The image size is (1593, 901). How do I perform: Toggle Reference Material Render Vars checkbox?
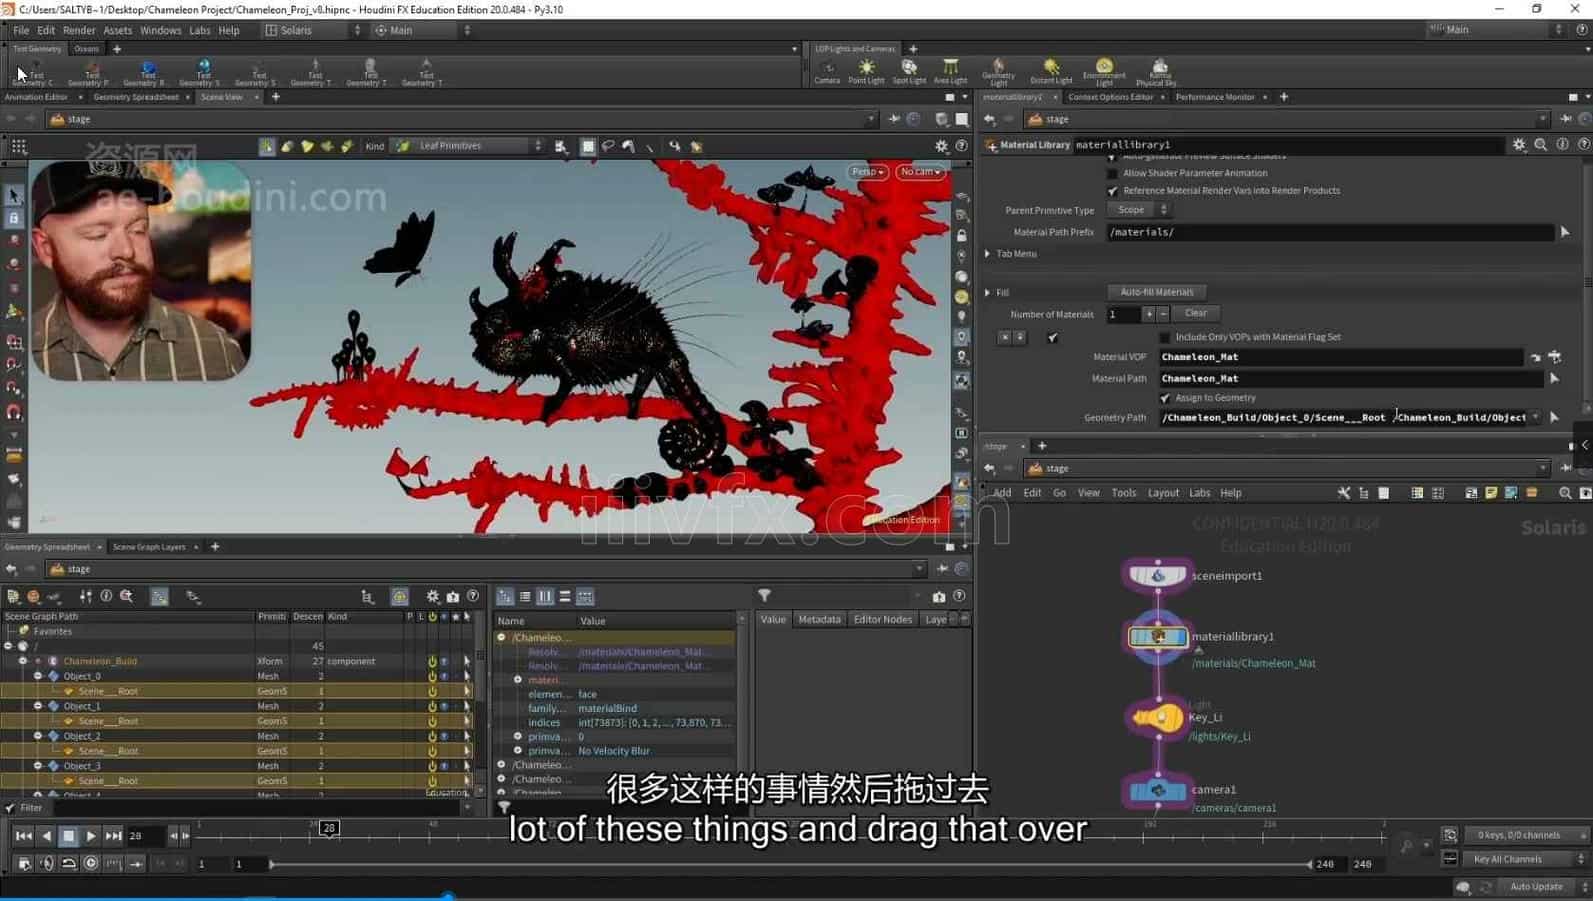(x=1112, y=191)
